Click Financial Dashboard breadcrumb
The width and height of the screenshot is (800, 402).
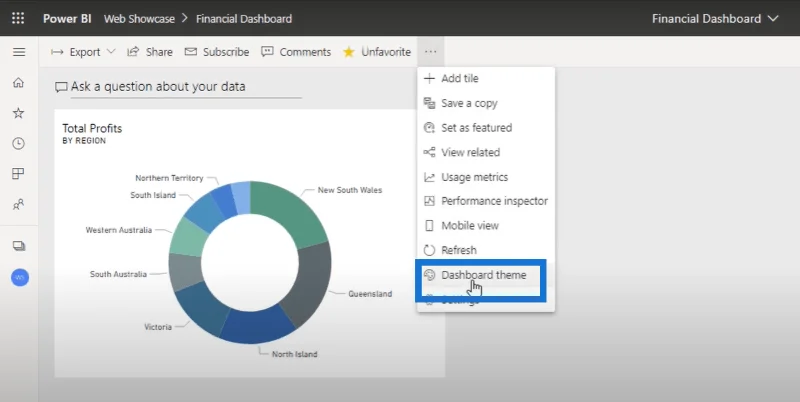click(x=244, y=19)
